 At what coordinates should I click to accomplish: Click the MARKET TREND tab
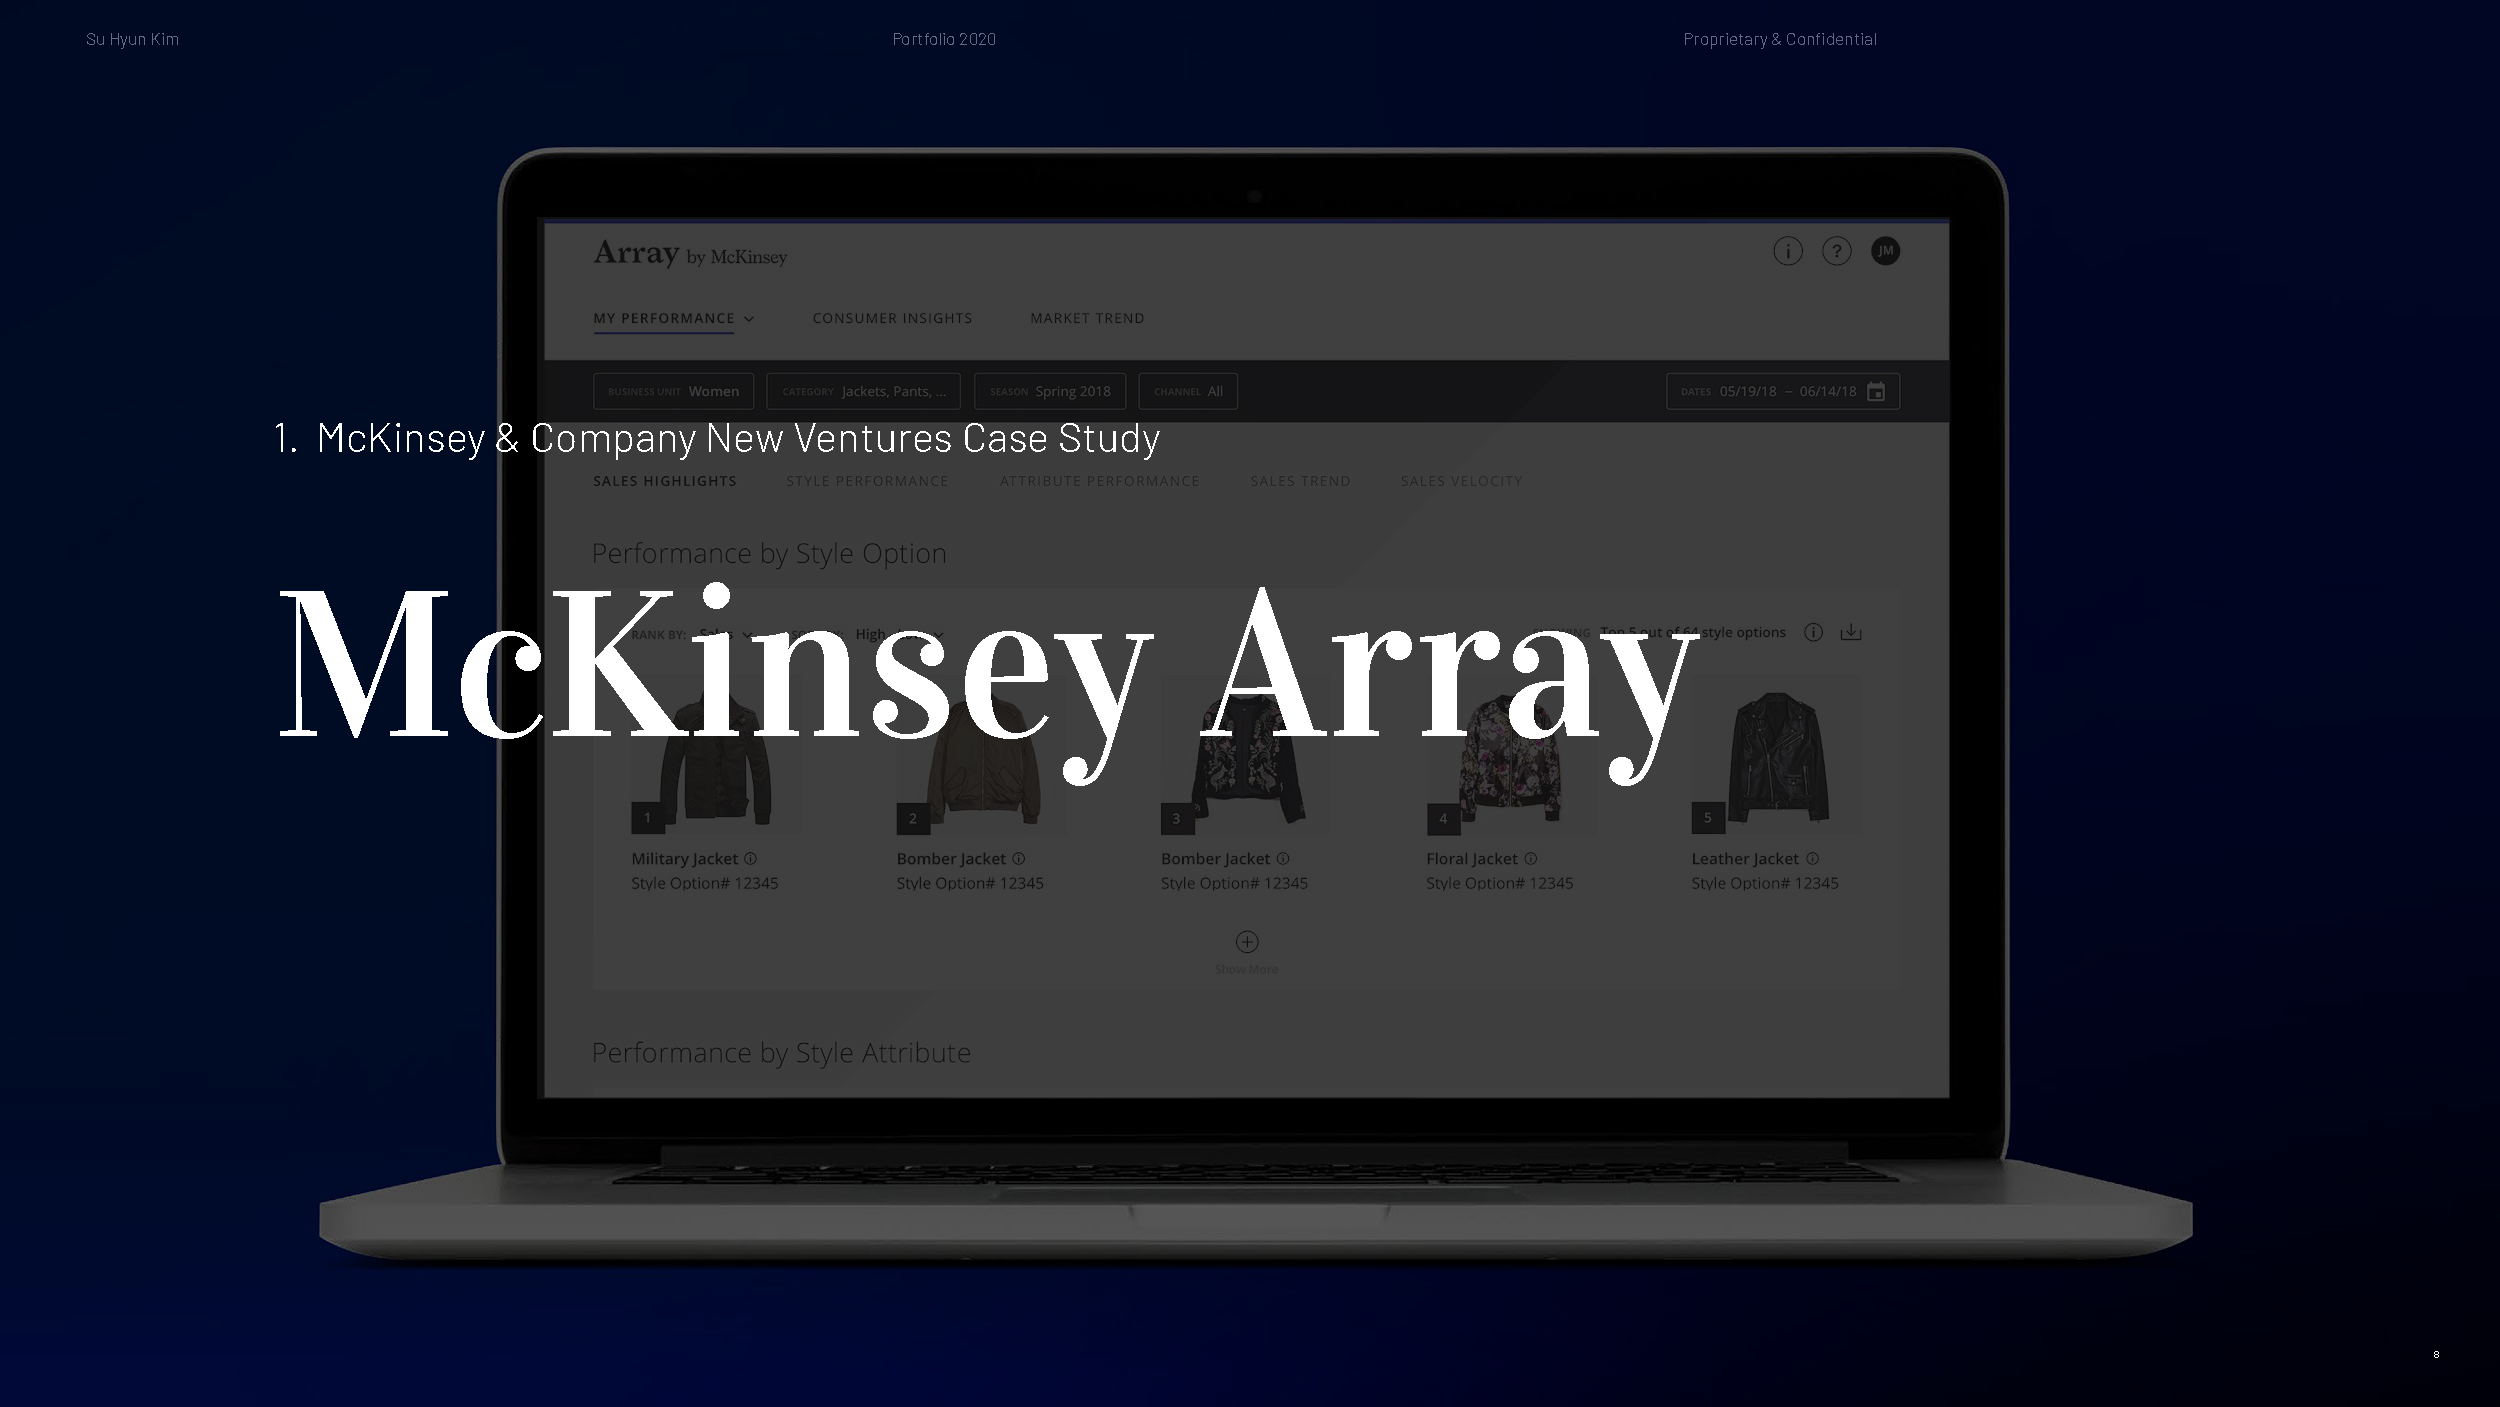pos(1087,318)
